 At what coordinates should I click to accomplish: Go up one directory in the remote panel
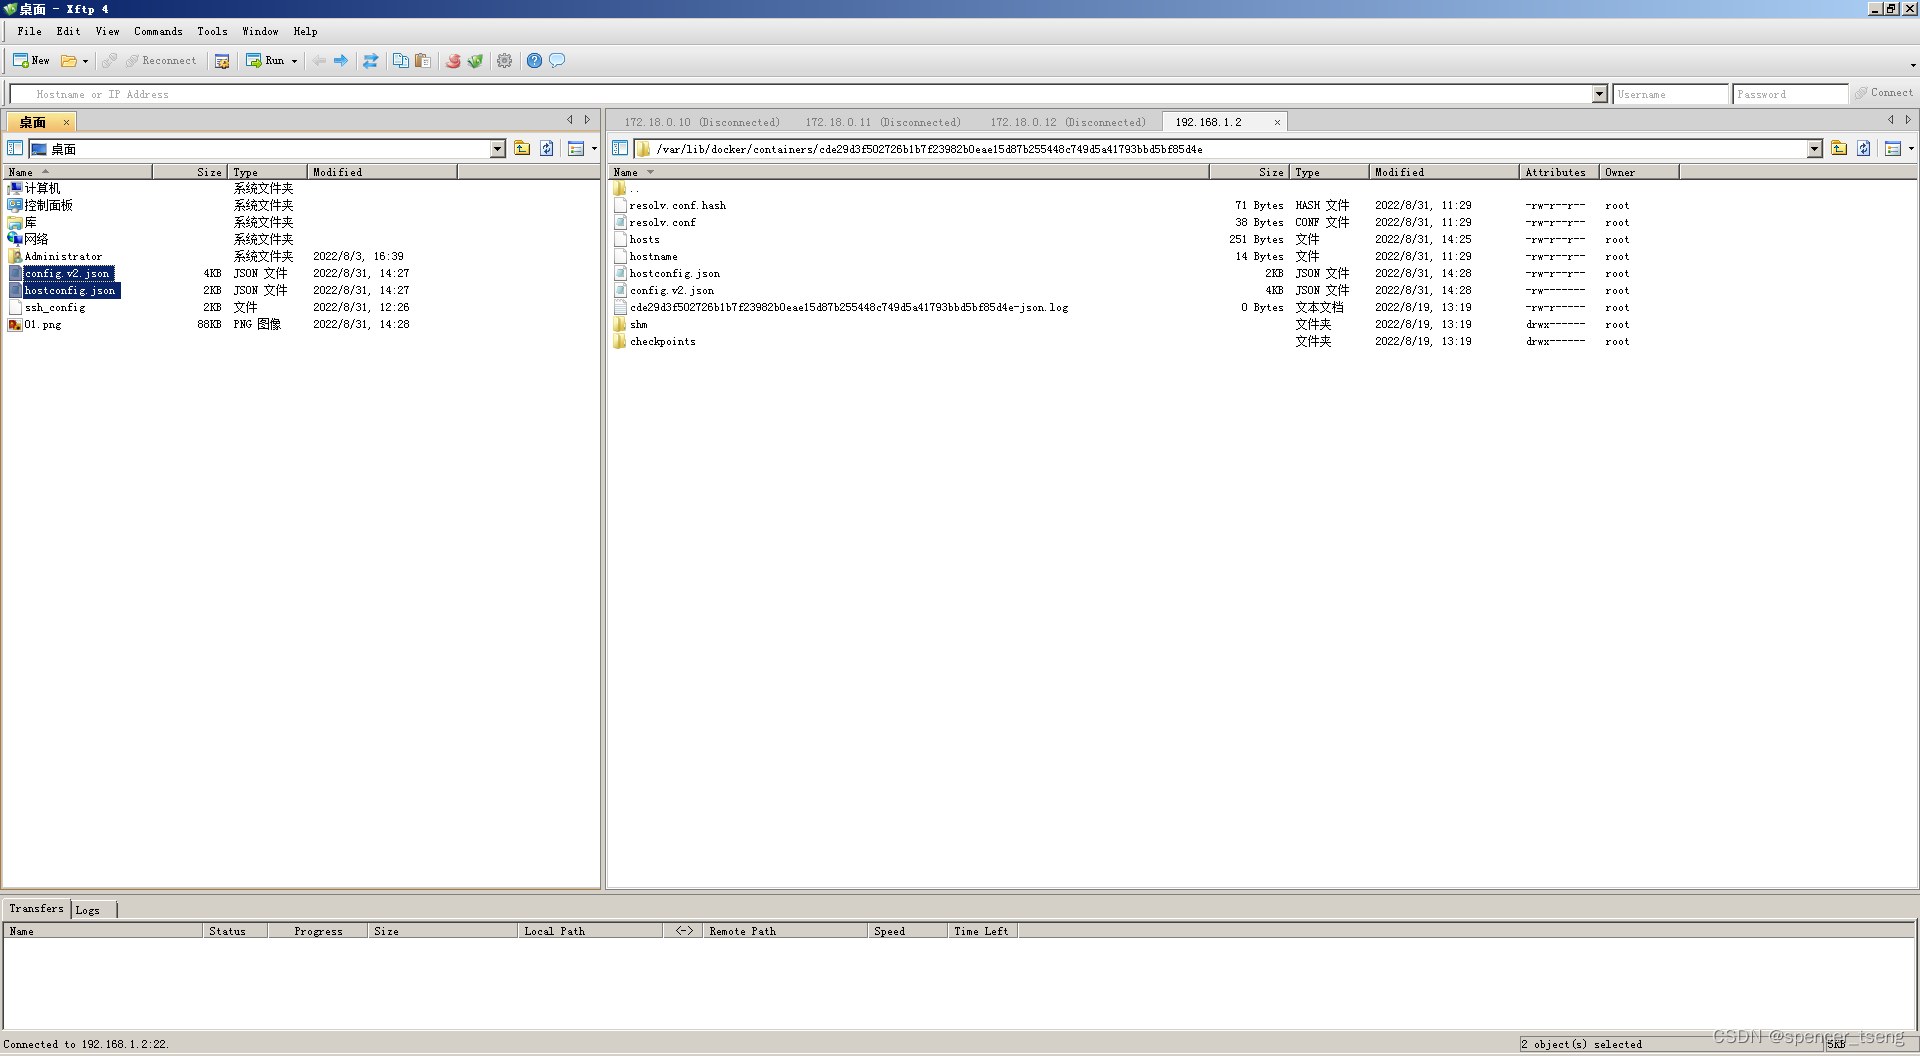click(1839, 148)
